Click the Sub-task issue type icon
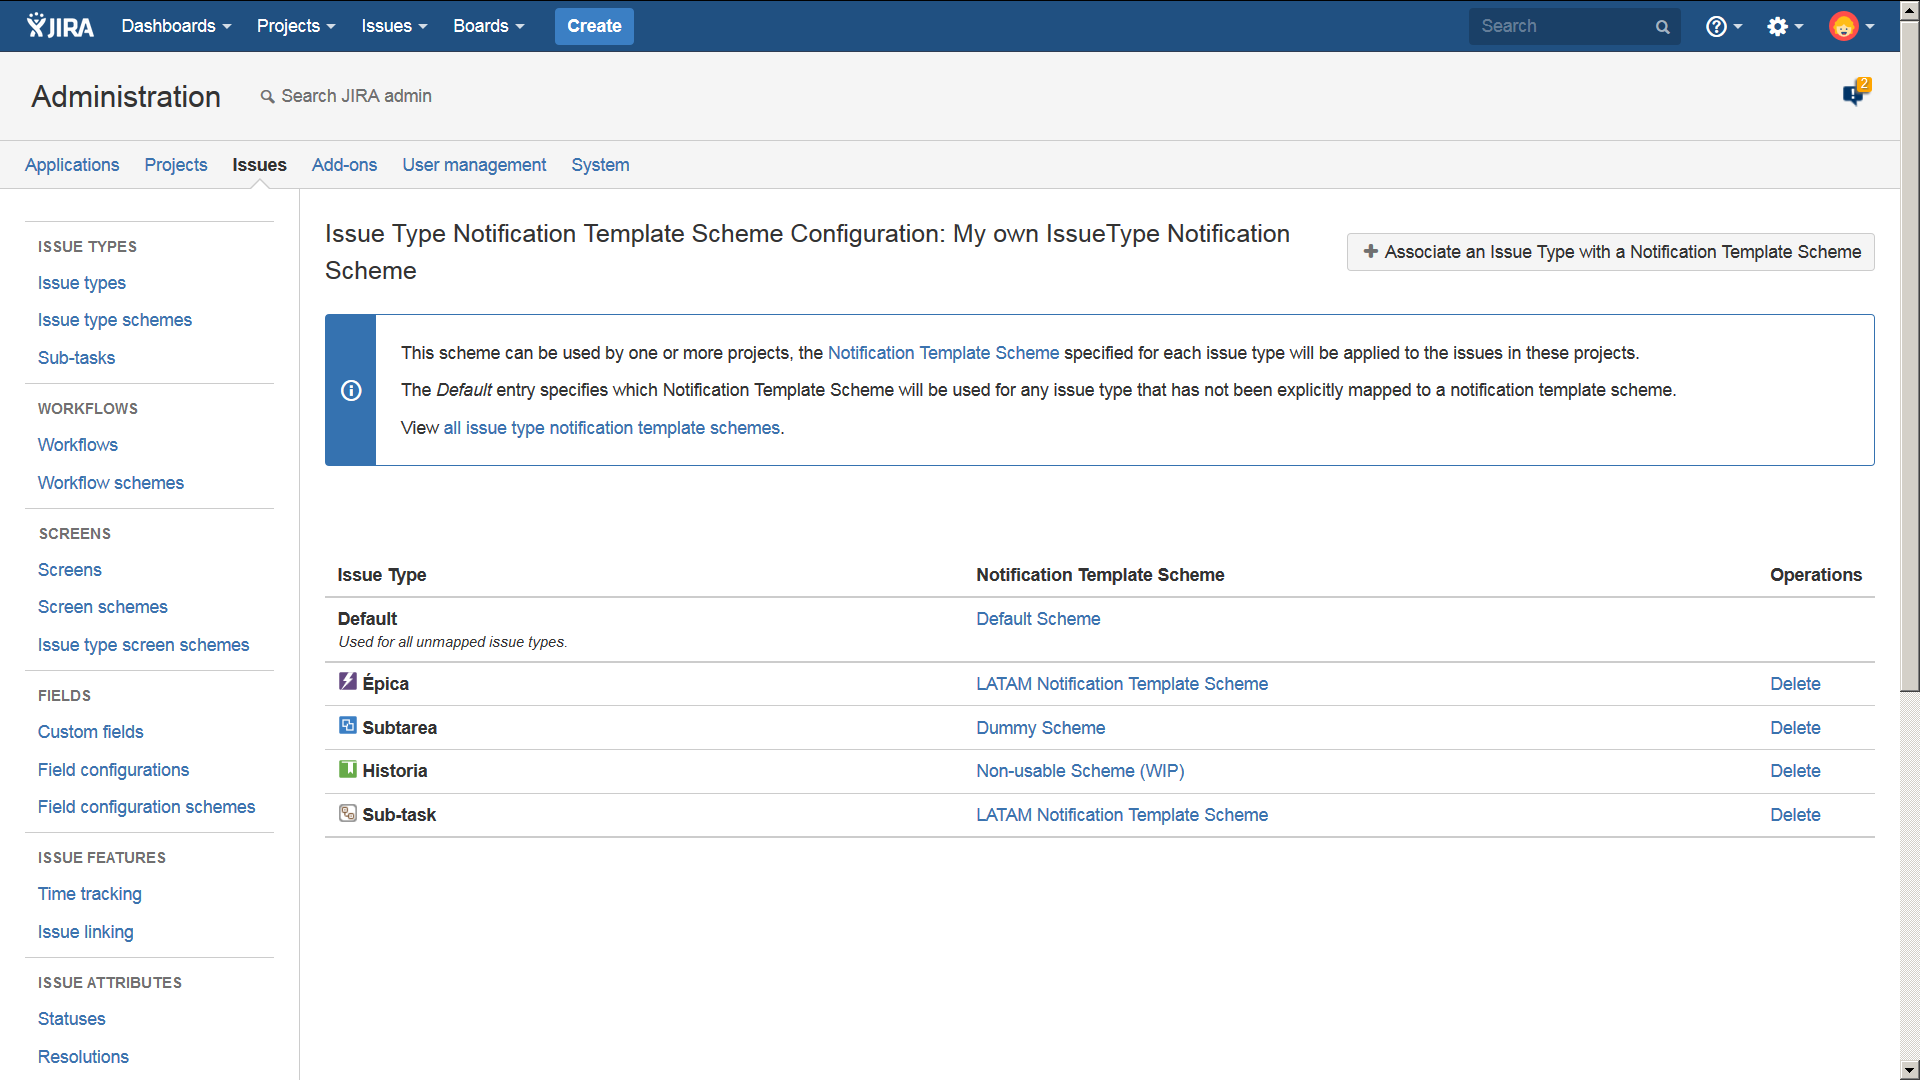1920x1080 pixels. coord(347,813)
